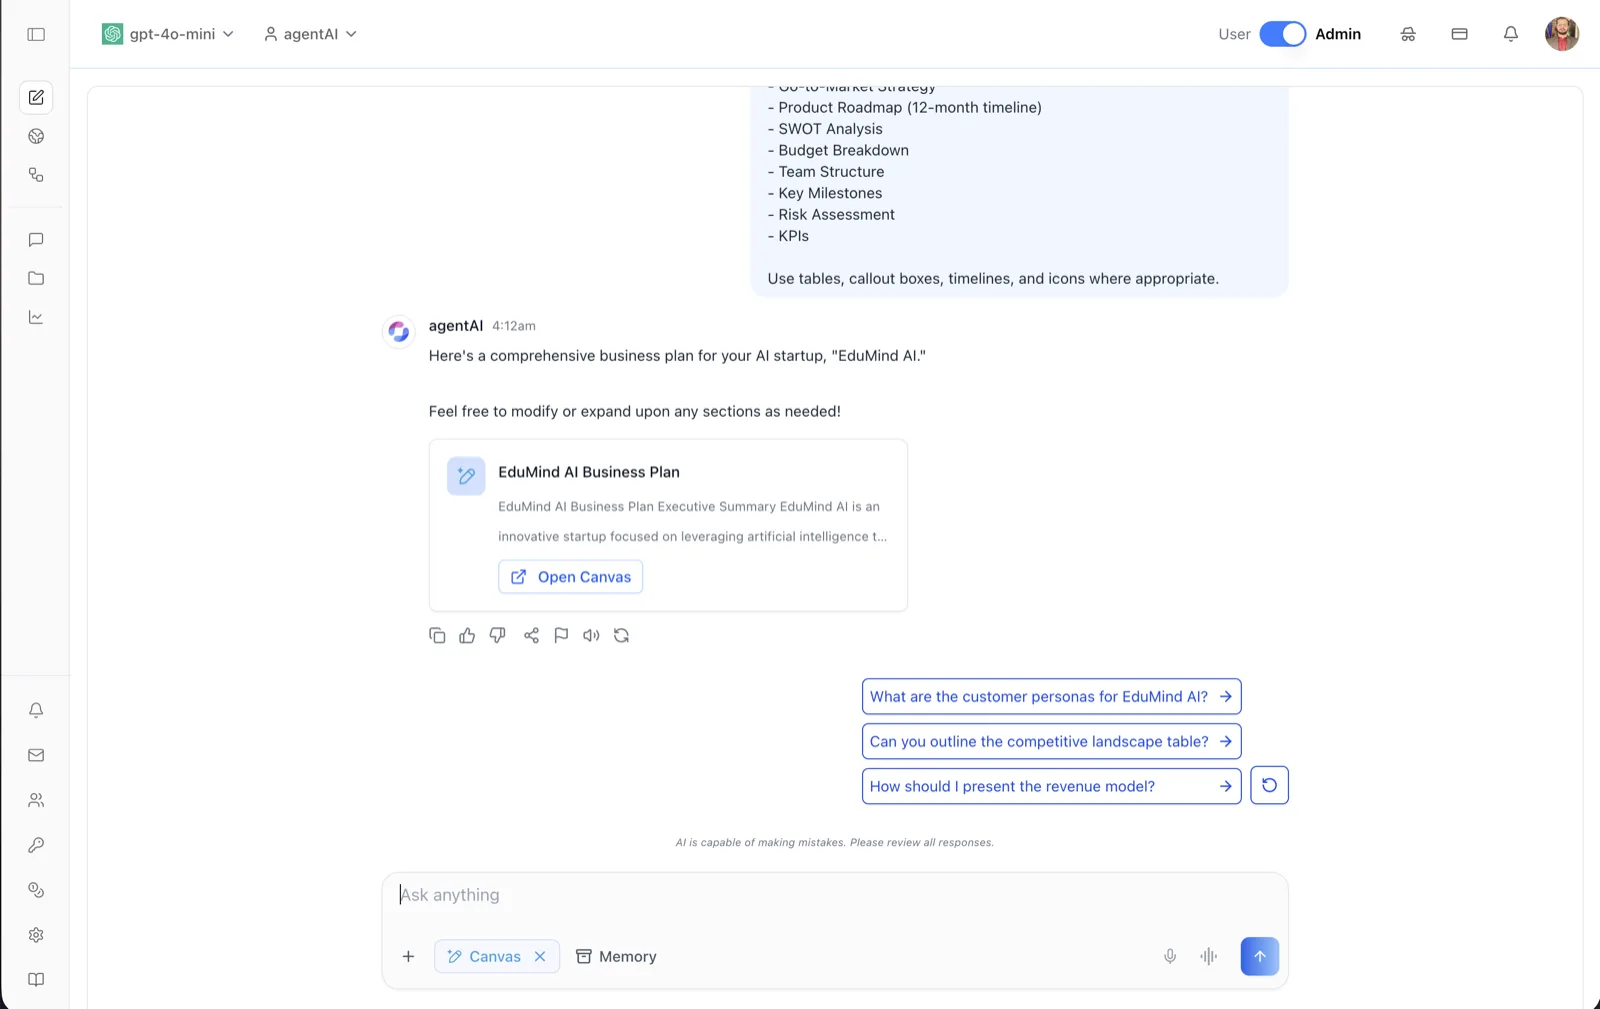
Task: Flag the agentAI response
Action: [x=561, y=635]
